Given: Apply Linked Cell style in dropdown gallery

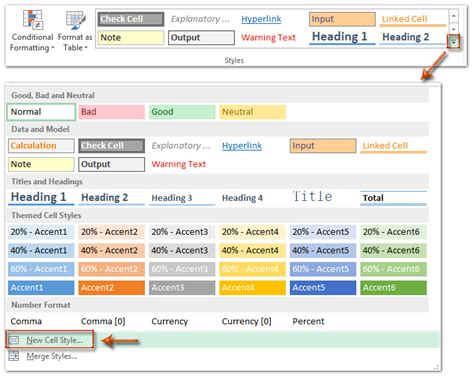Looking at the screenshot, I should coord(393,146).
